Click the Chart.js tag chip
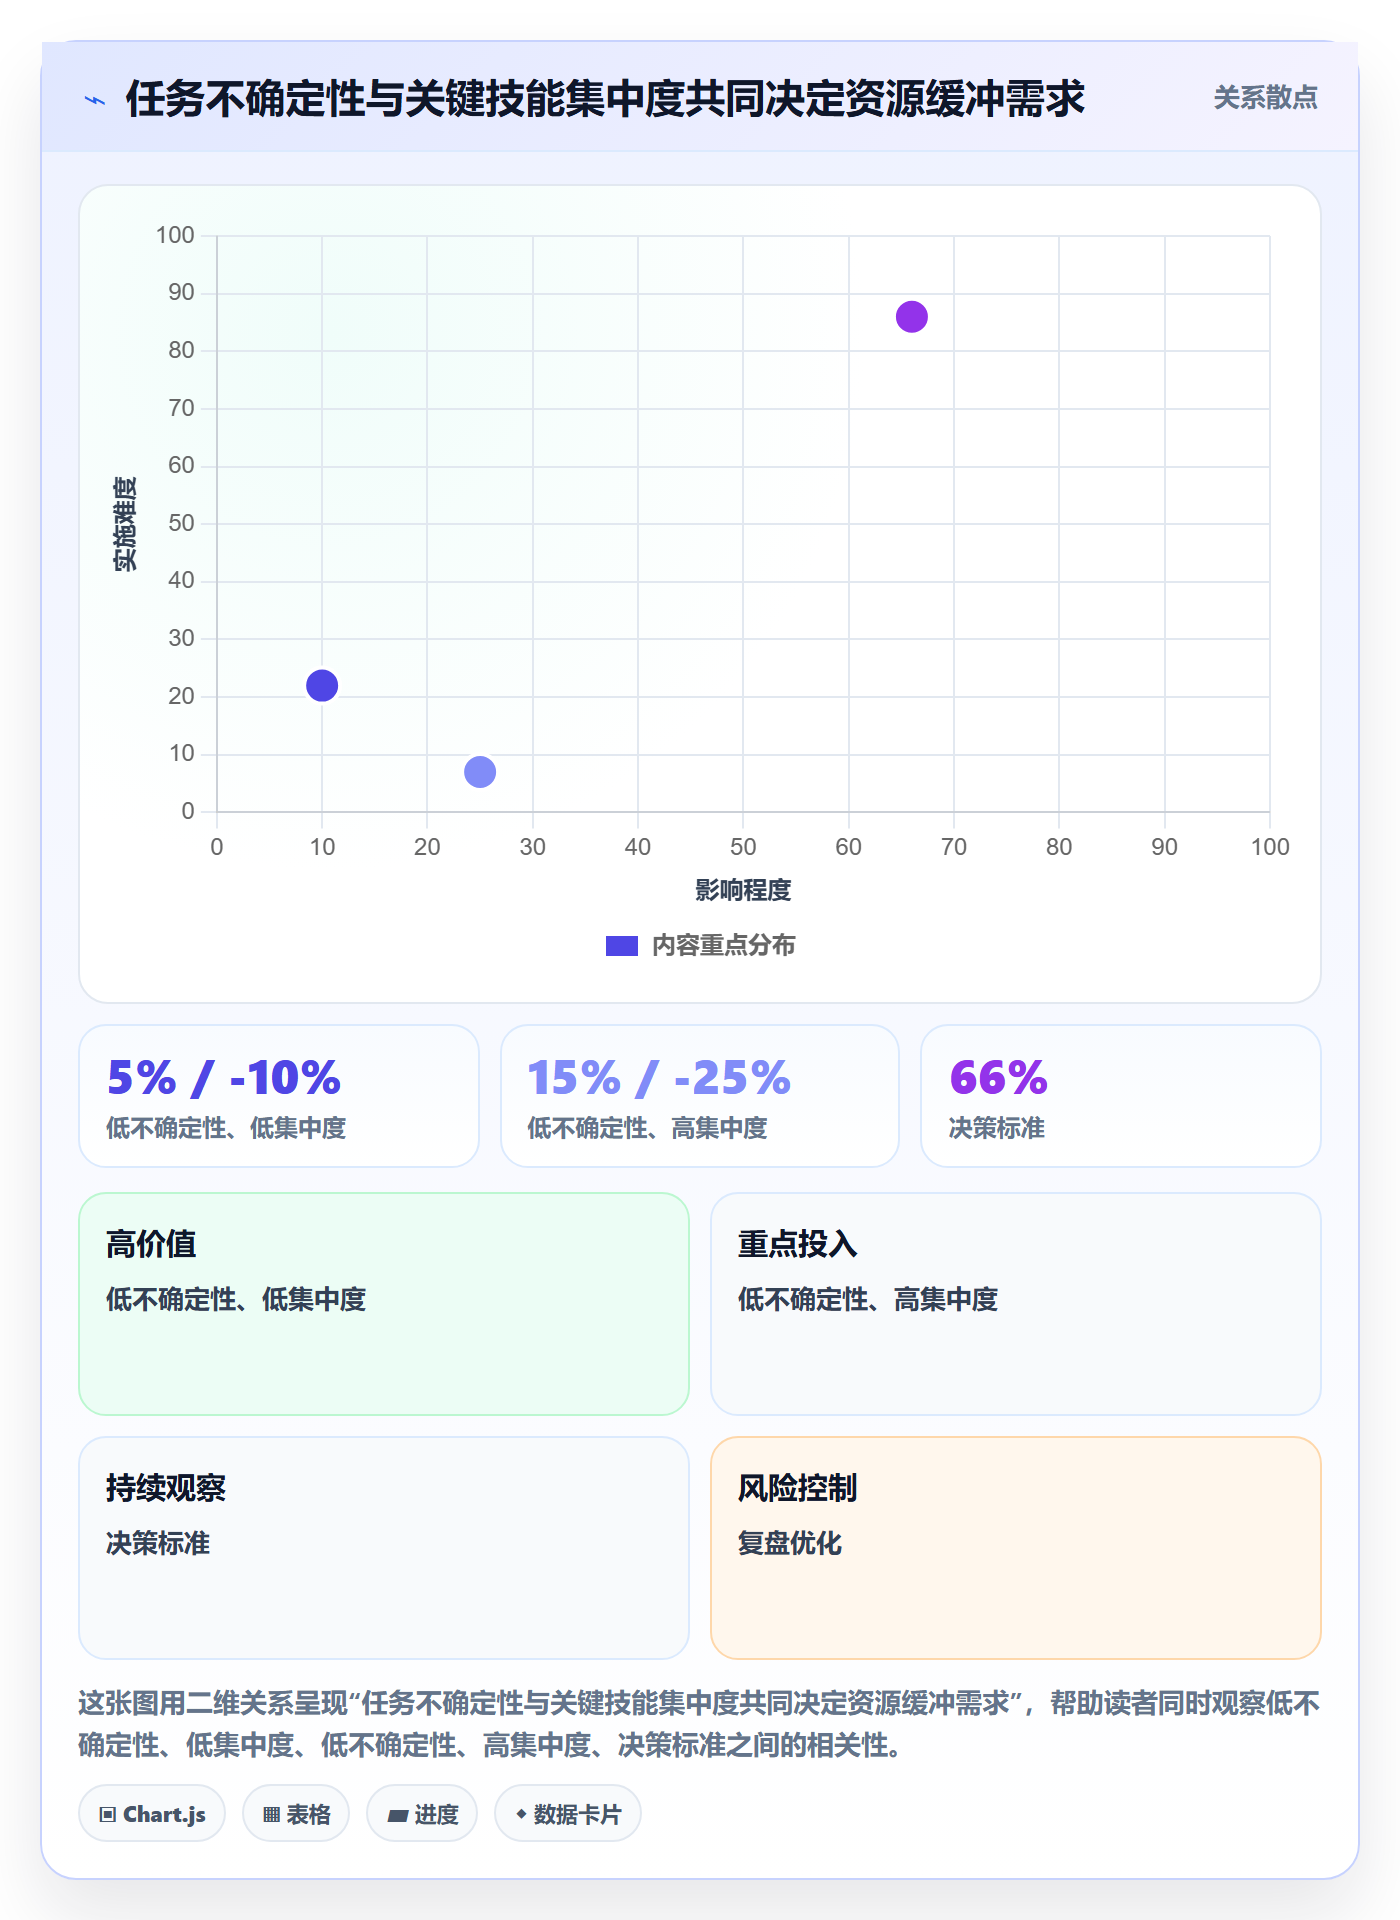 [x=152, y=1814]
